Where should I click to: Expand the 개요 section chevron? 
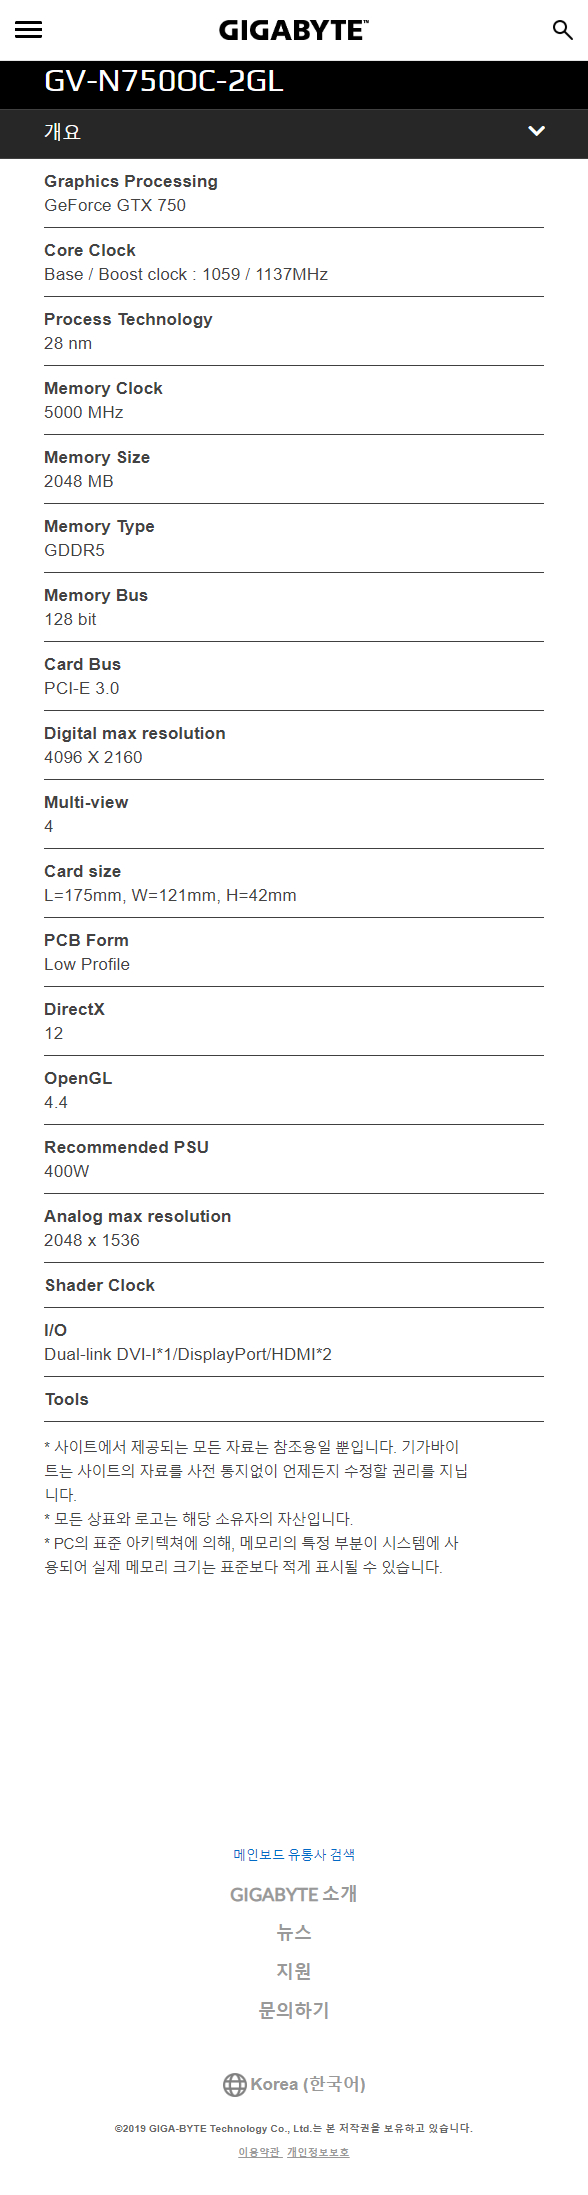(537, 131)
